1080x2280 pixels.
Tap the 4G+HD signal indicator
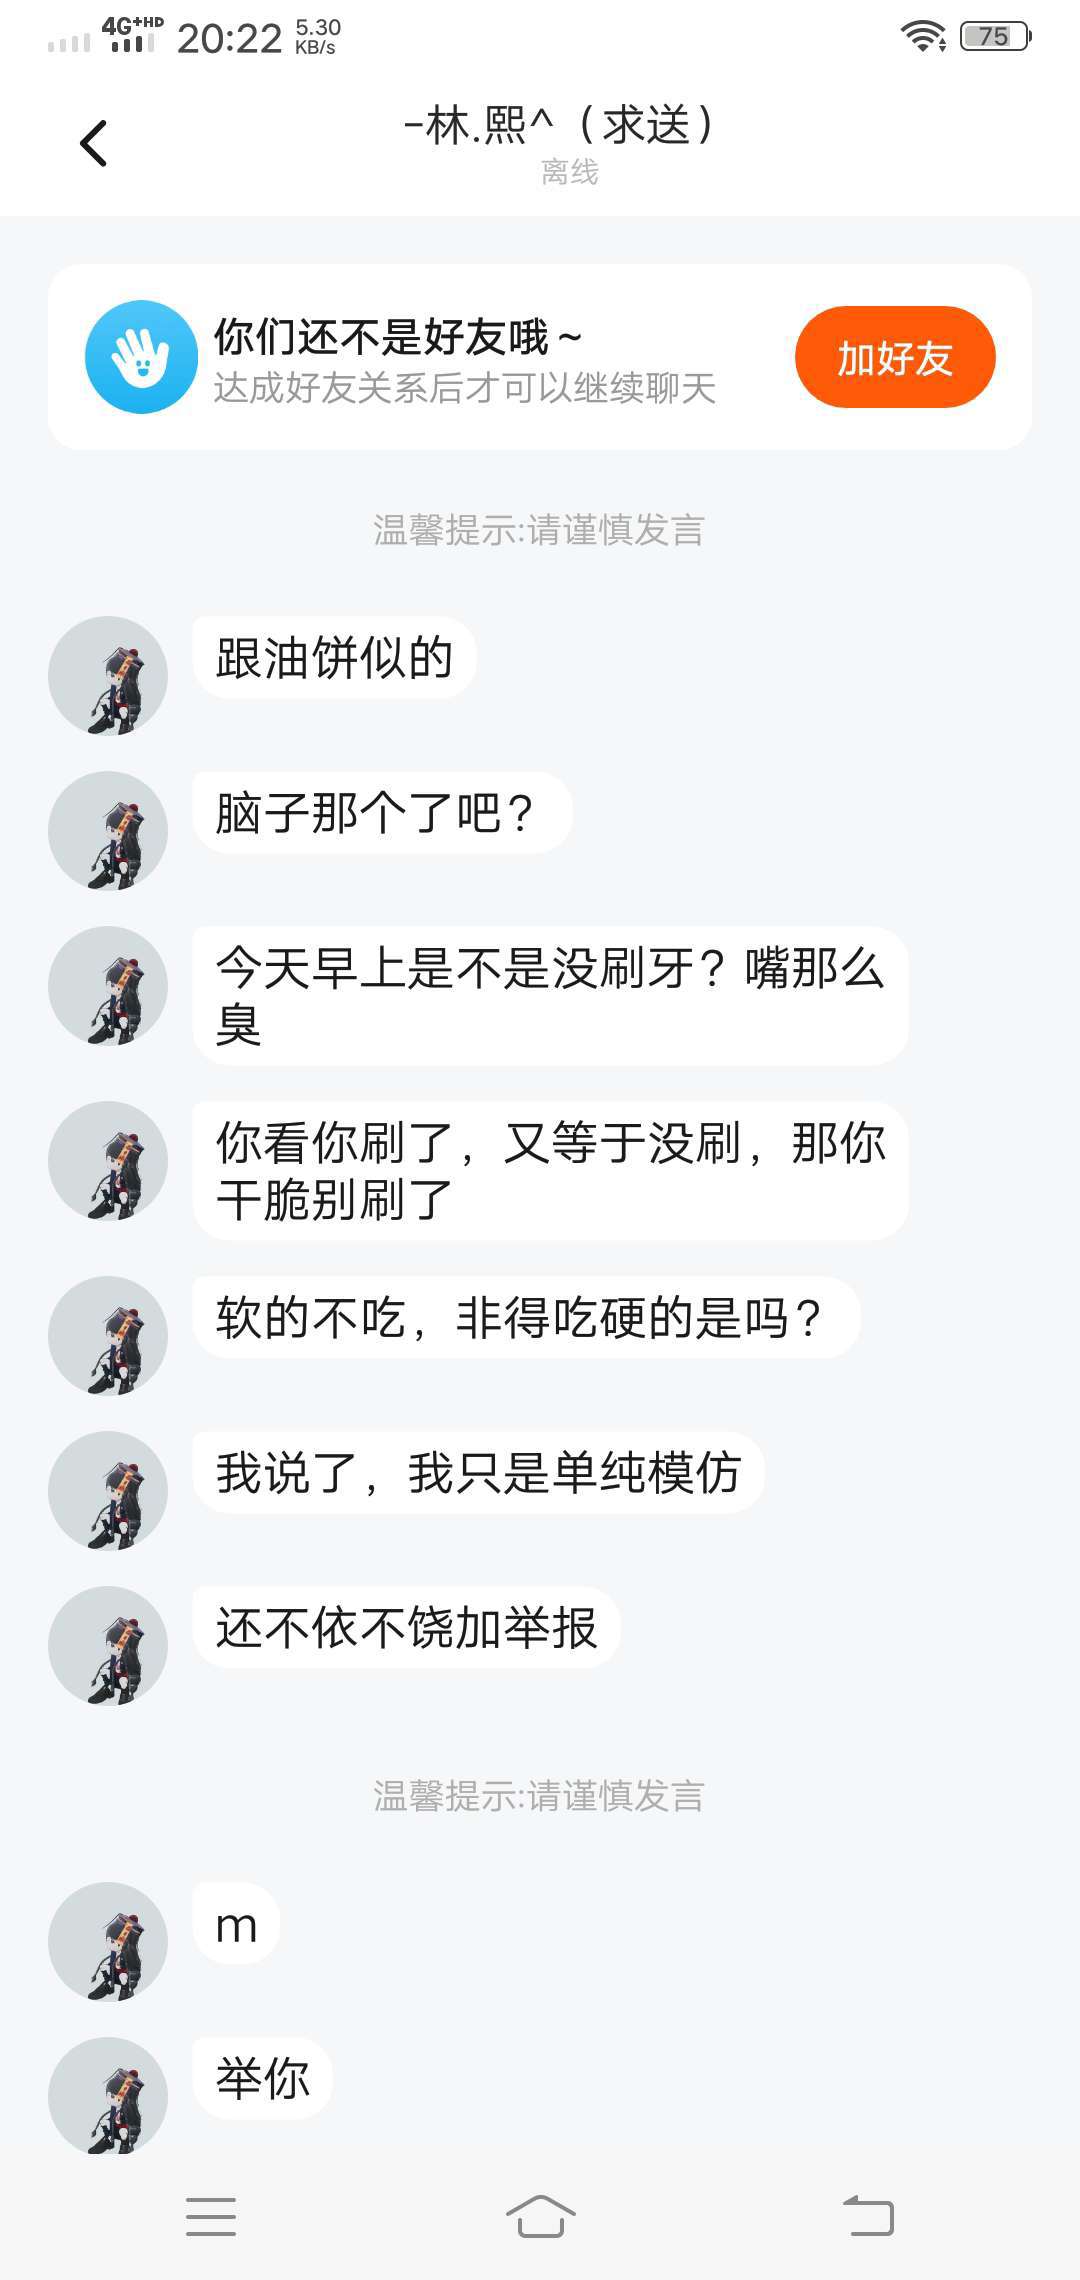click(132, 34)
